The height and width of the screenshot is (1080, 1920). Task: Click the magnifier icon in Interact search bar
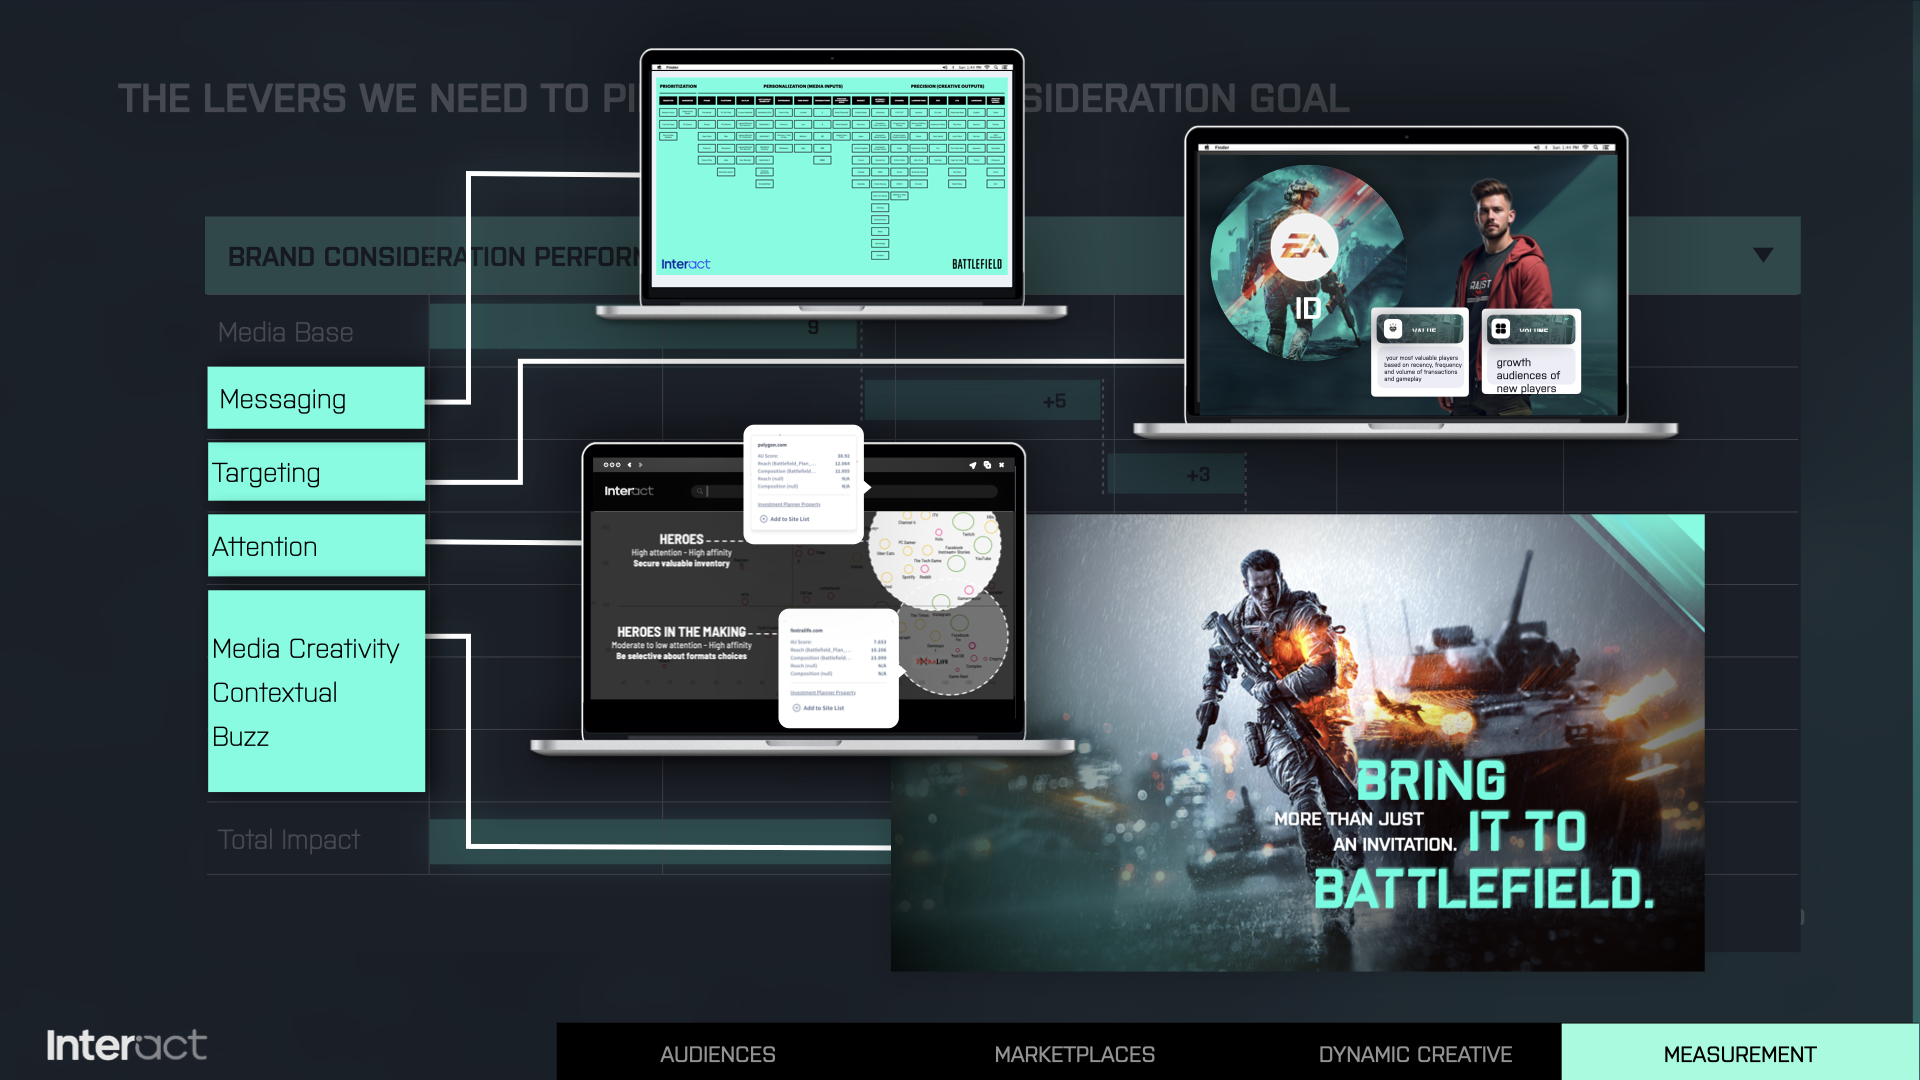(699, 491)
